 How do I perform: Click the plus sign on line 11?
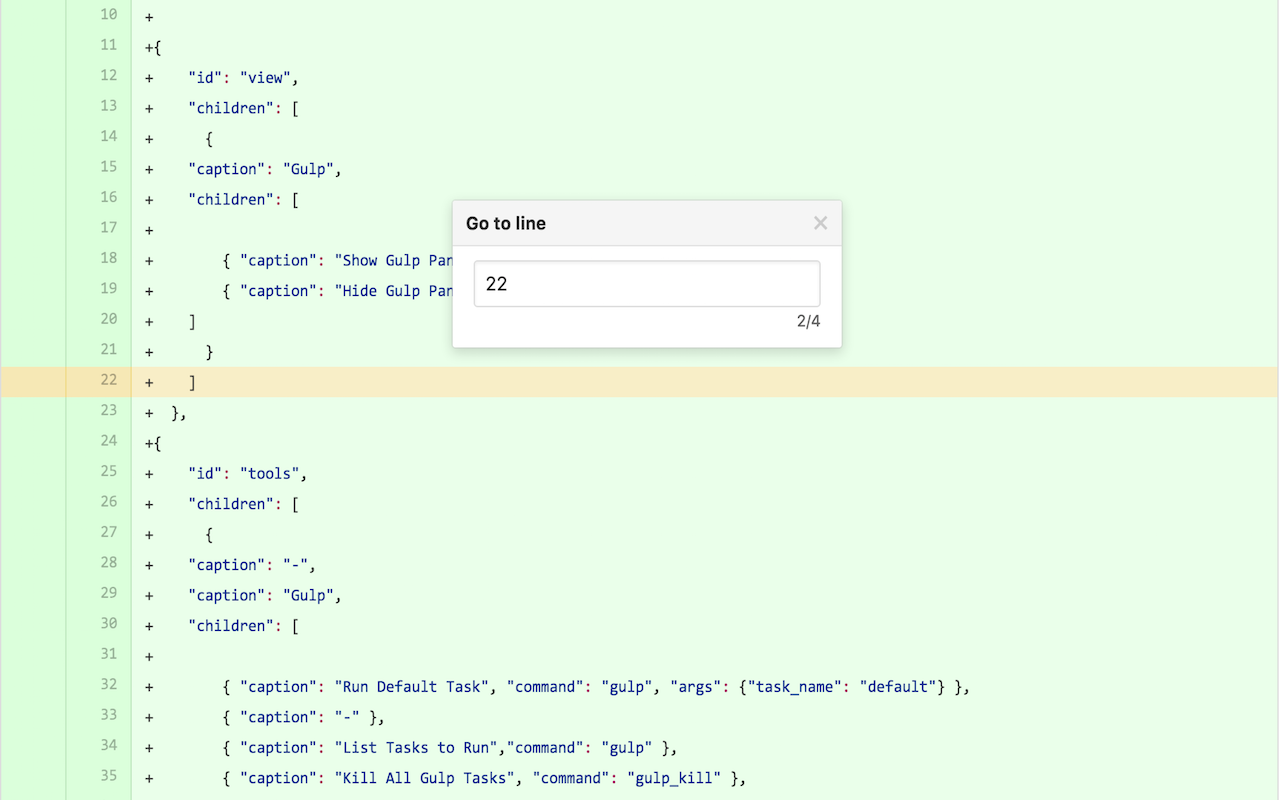click(147, 45)
